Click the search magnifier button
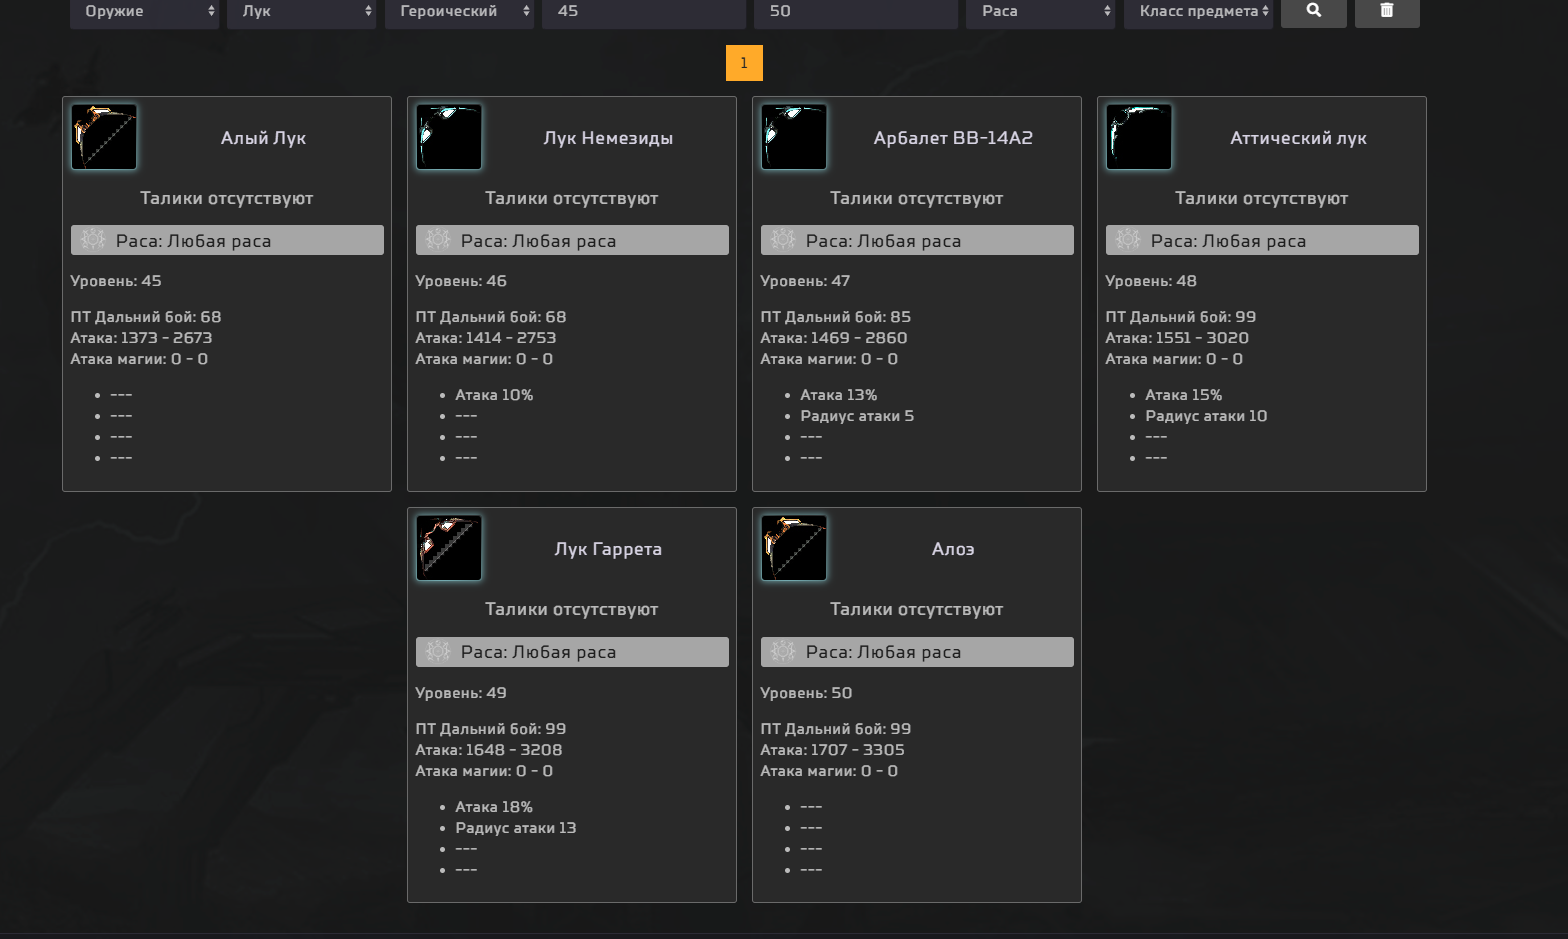Viewport: 1568px width, 939px height. 1313,11
